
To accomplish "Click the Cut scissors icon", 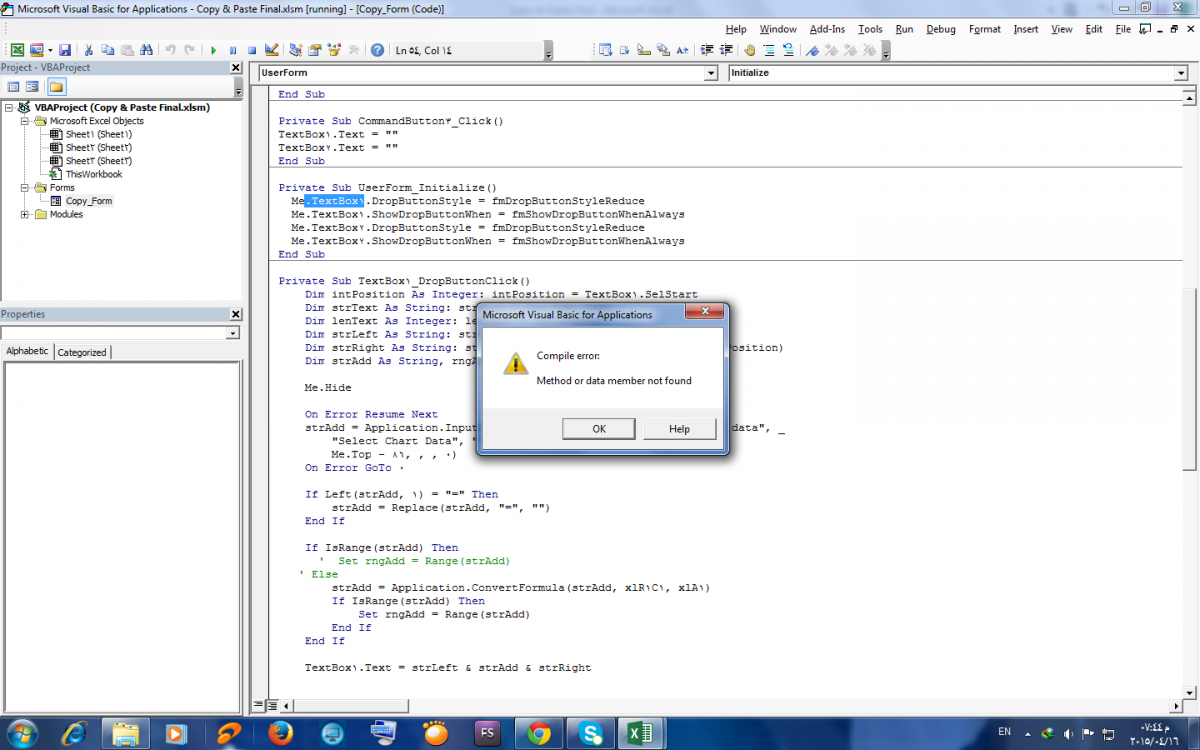I will (89, 49).
